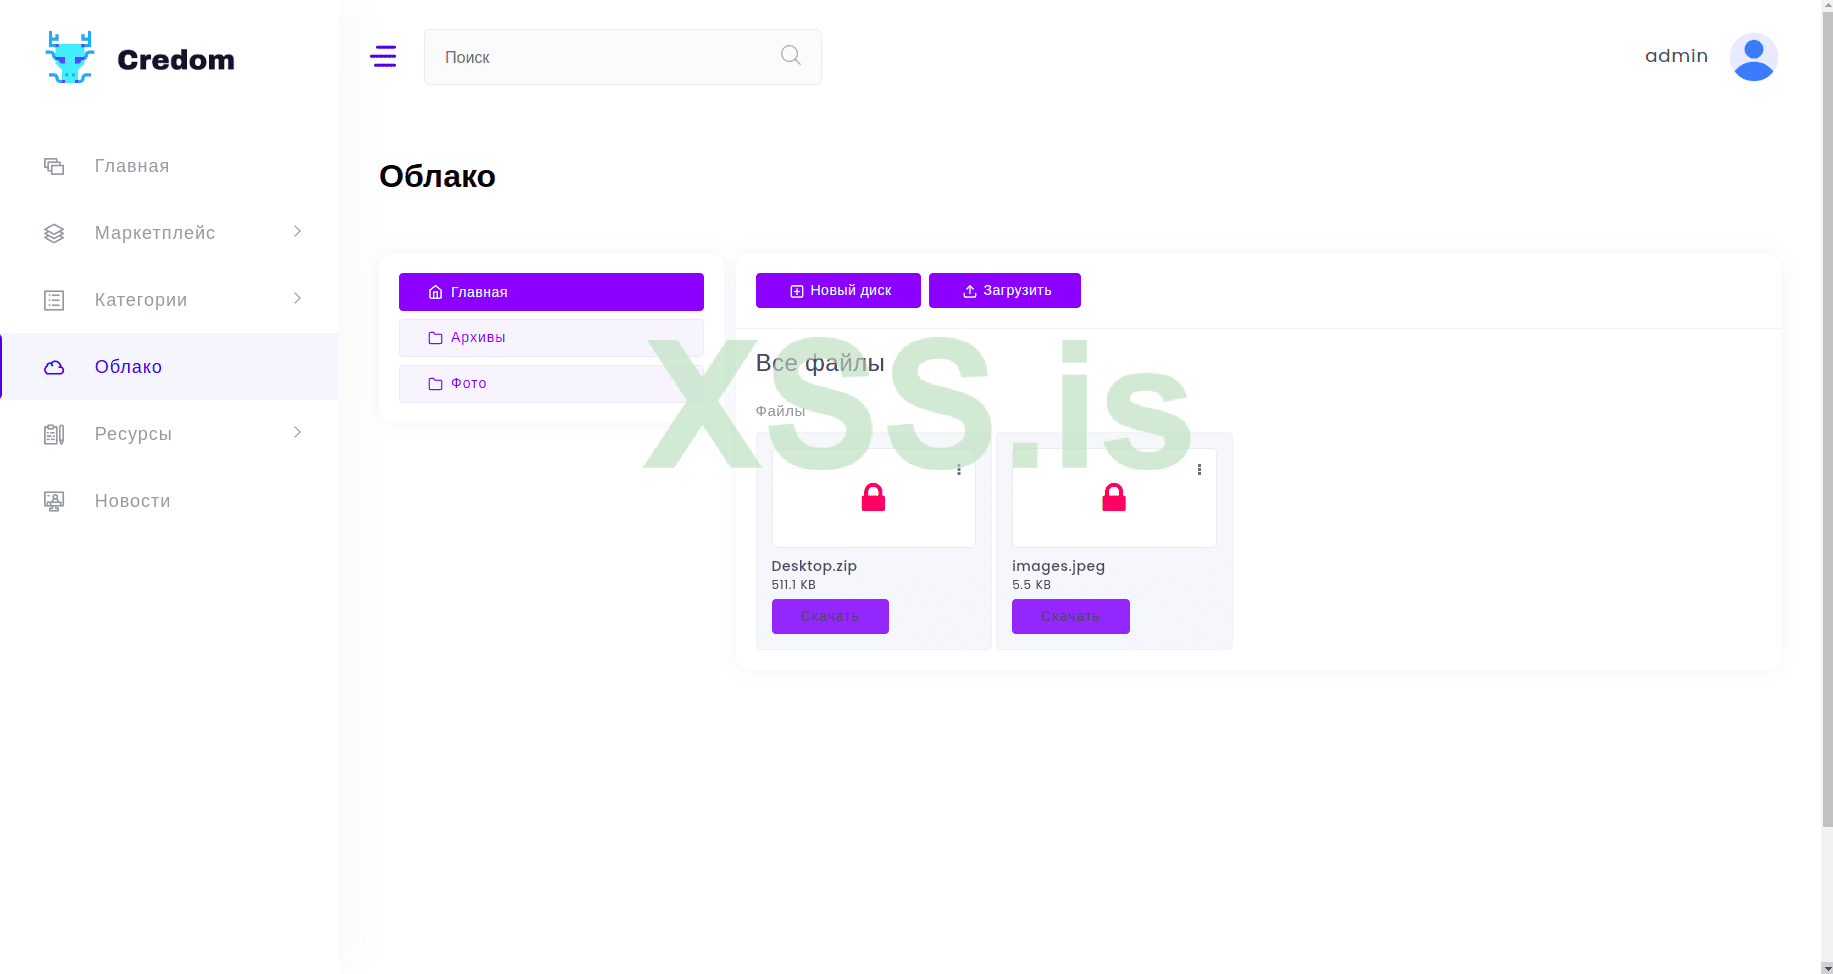Viewport: 1833px width, 974px height.
Task: Click the admin profile avatar
Action: point(1753,56)
